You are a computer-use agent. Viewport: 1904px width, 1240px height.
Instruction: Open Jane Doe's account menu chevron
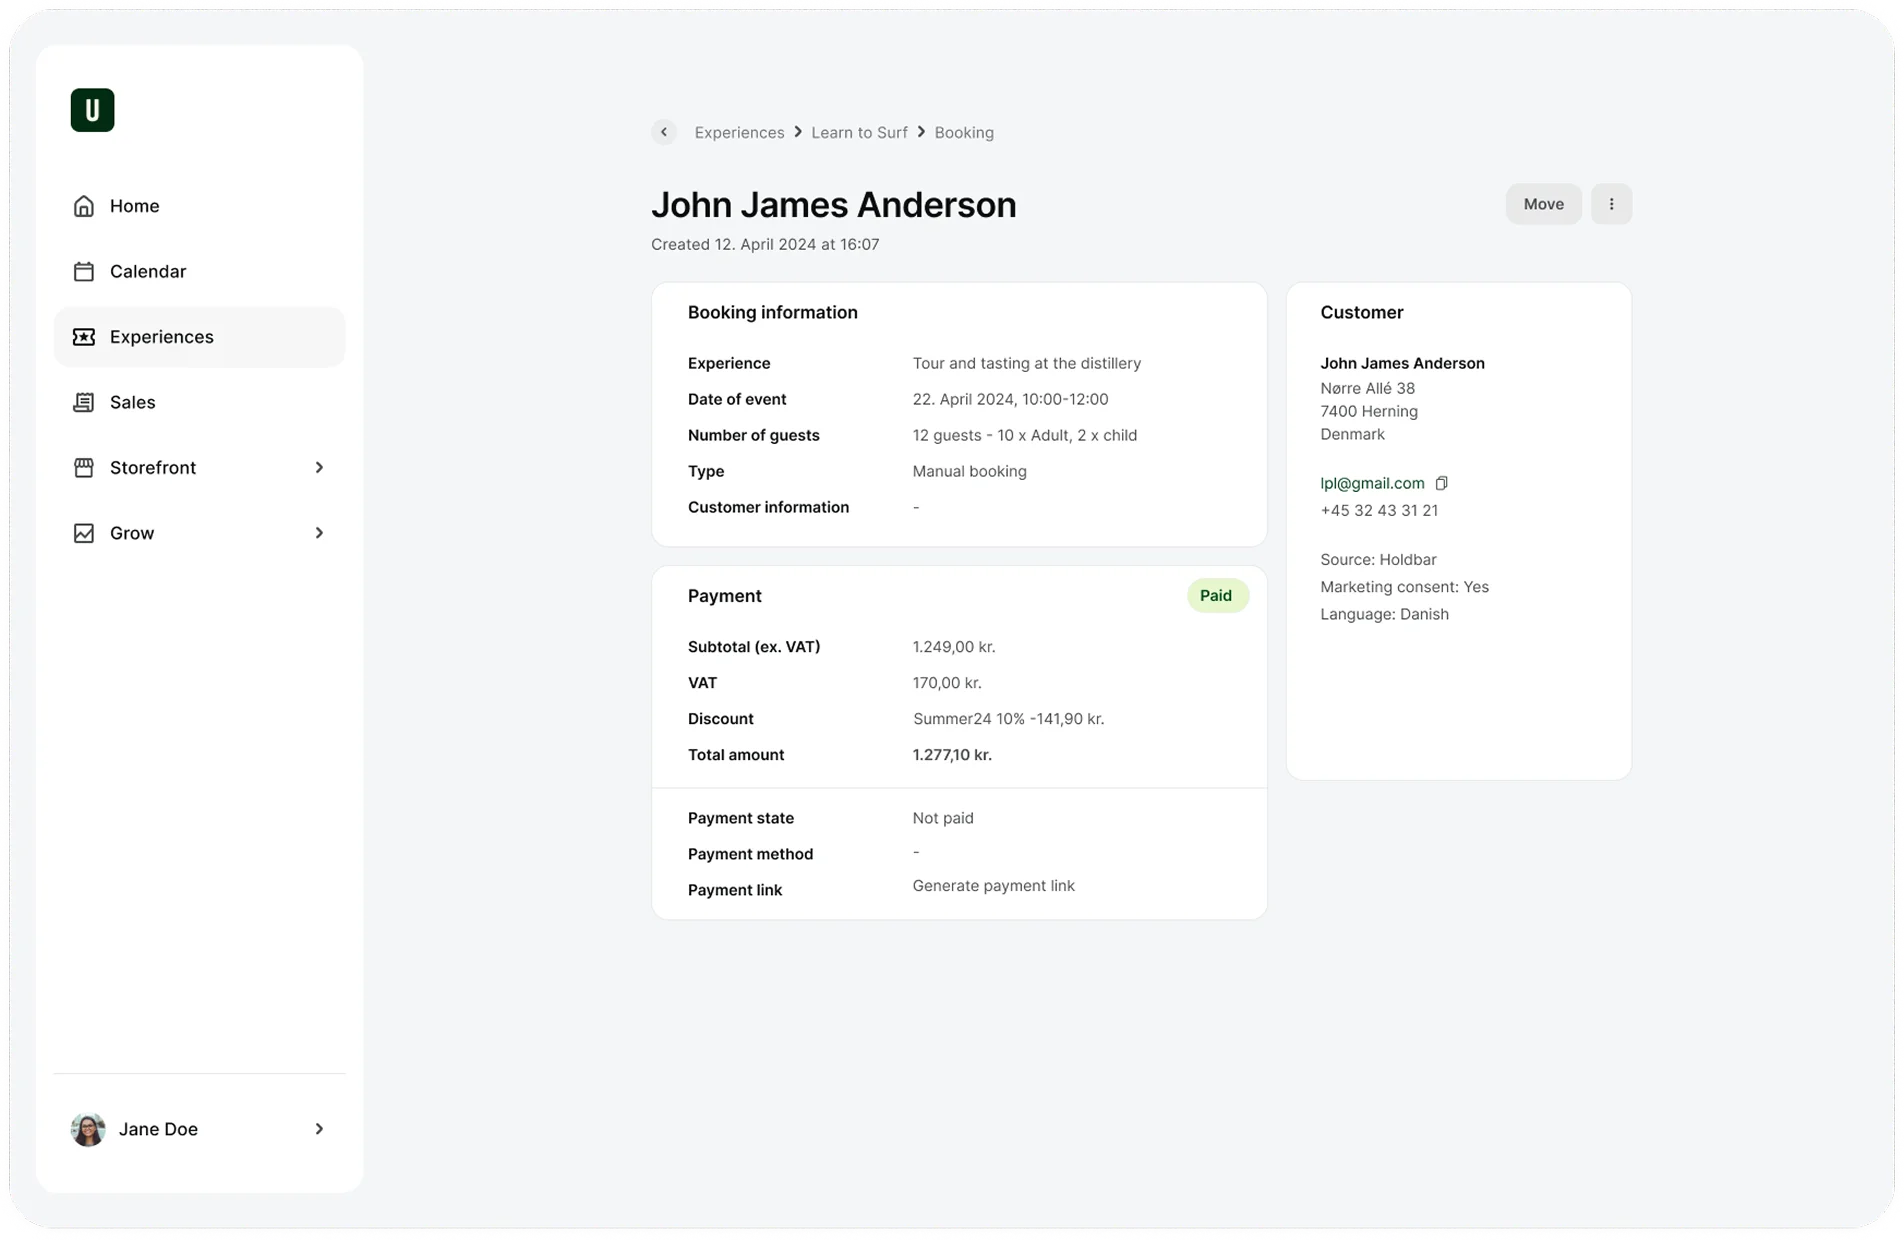coord(319,1128)
